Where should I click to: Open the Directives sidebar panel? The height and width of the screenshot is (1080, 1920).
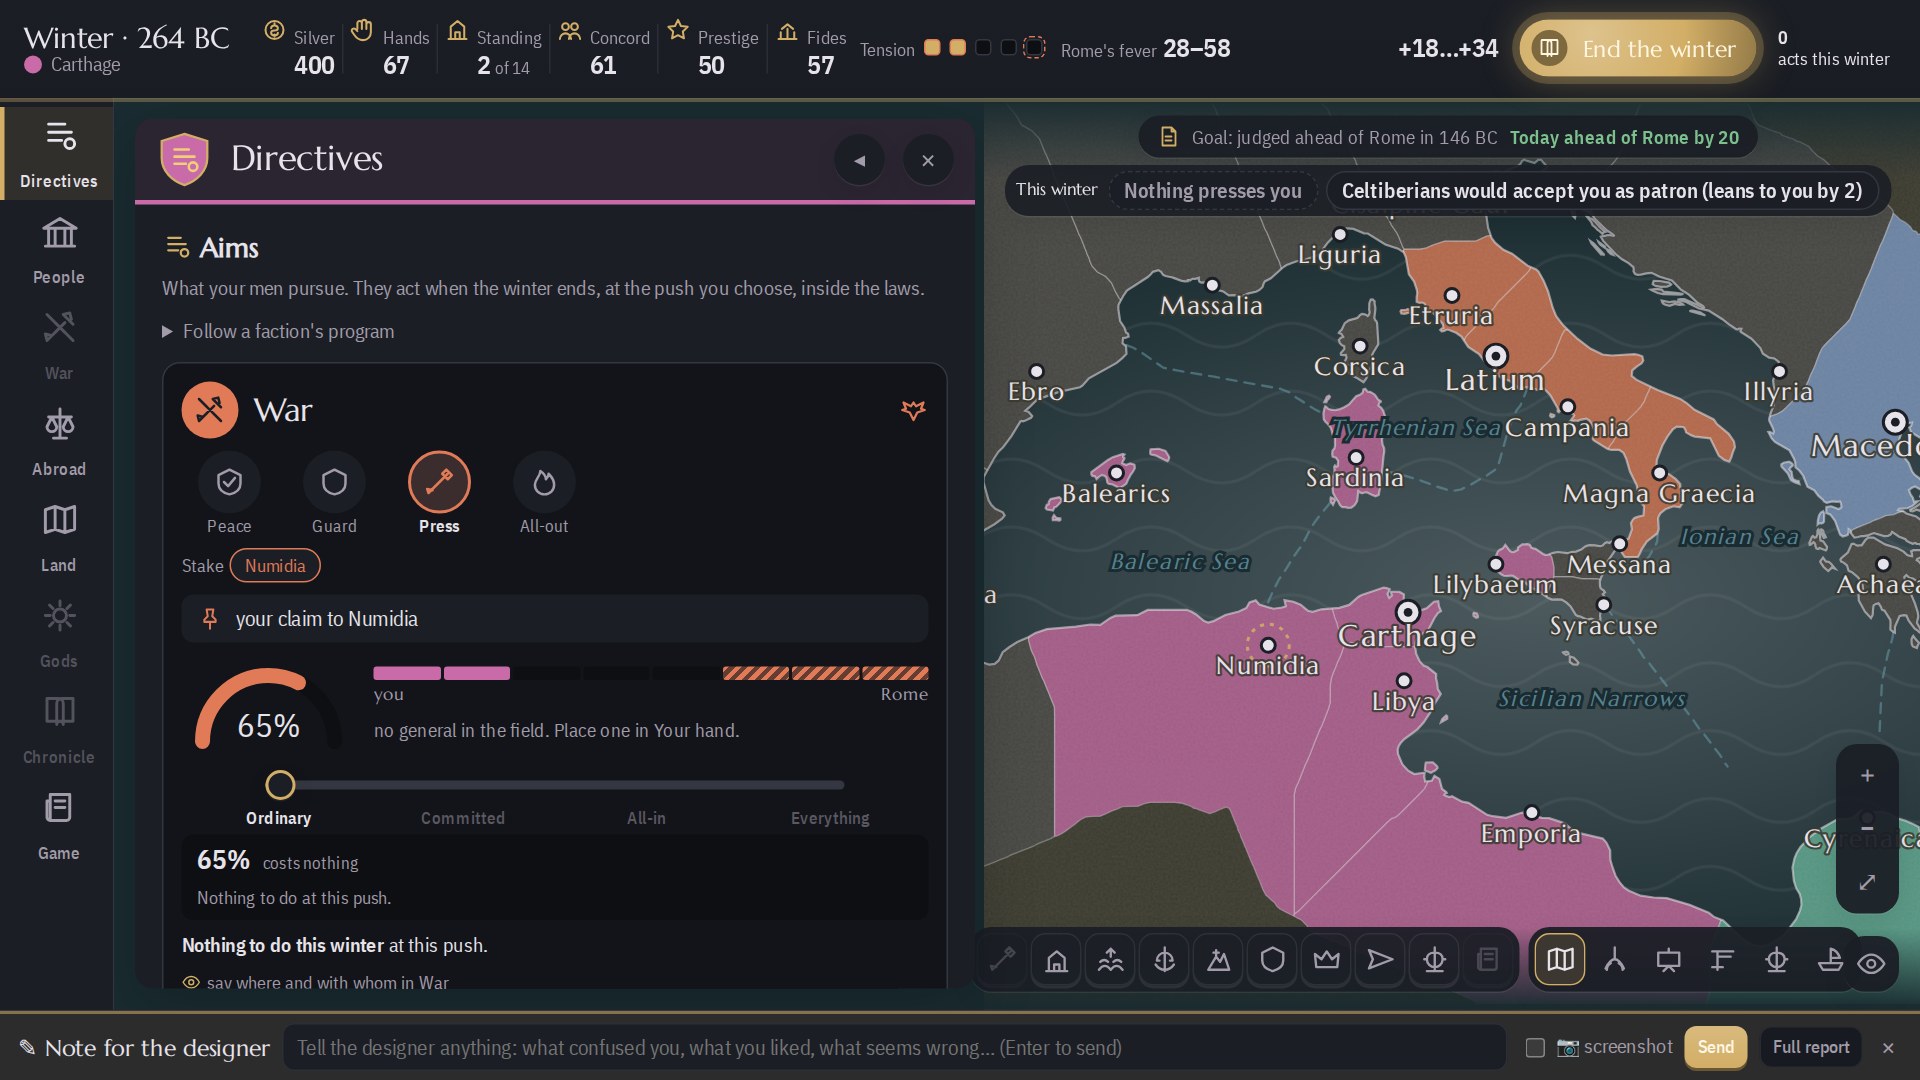click(x=58, y=153)
